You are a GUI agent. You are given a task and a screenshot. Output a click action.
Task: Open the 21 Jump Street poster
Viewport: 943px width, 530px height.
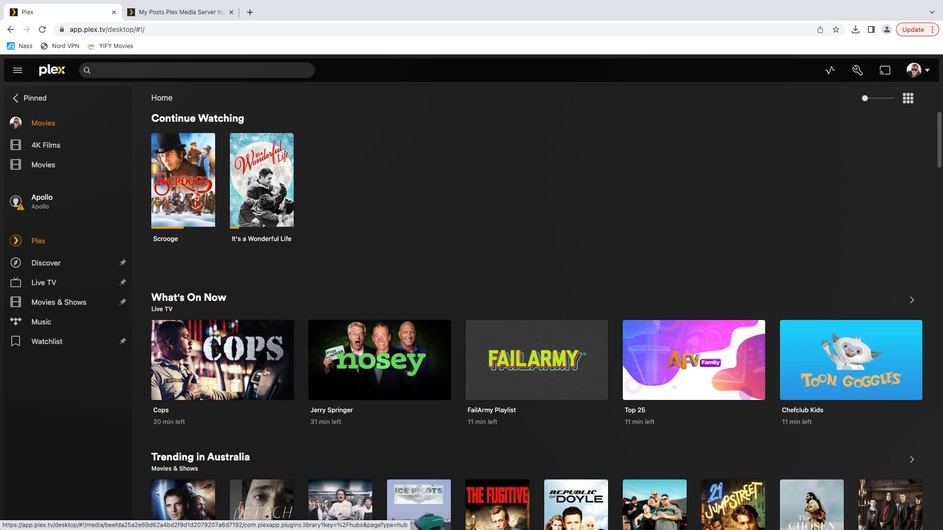(733, 504)
